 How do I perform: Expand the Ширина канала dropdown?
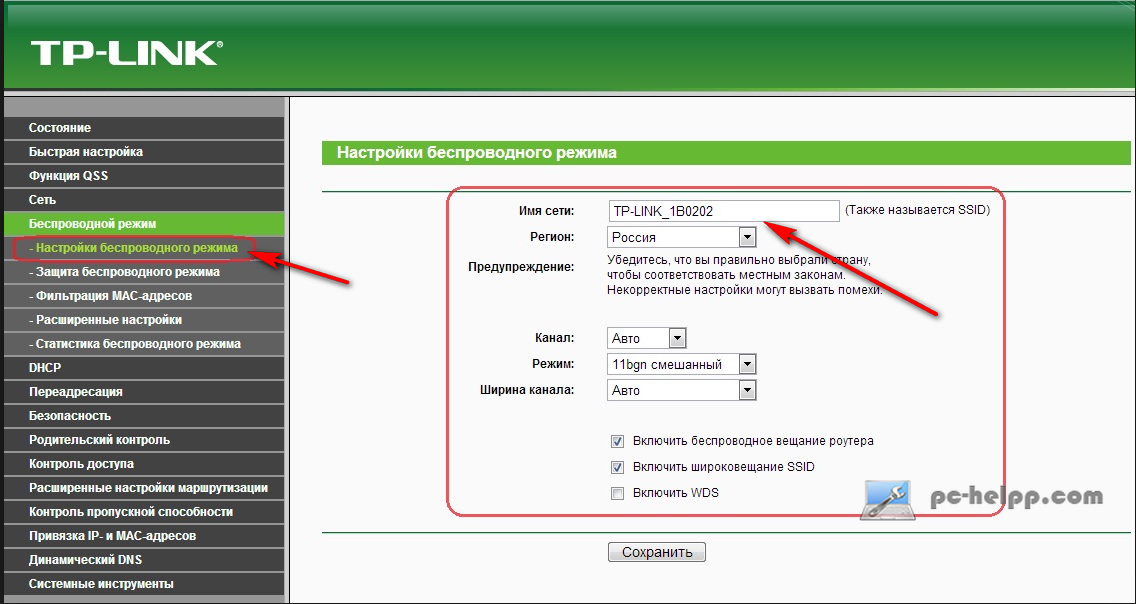[682, 390]
